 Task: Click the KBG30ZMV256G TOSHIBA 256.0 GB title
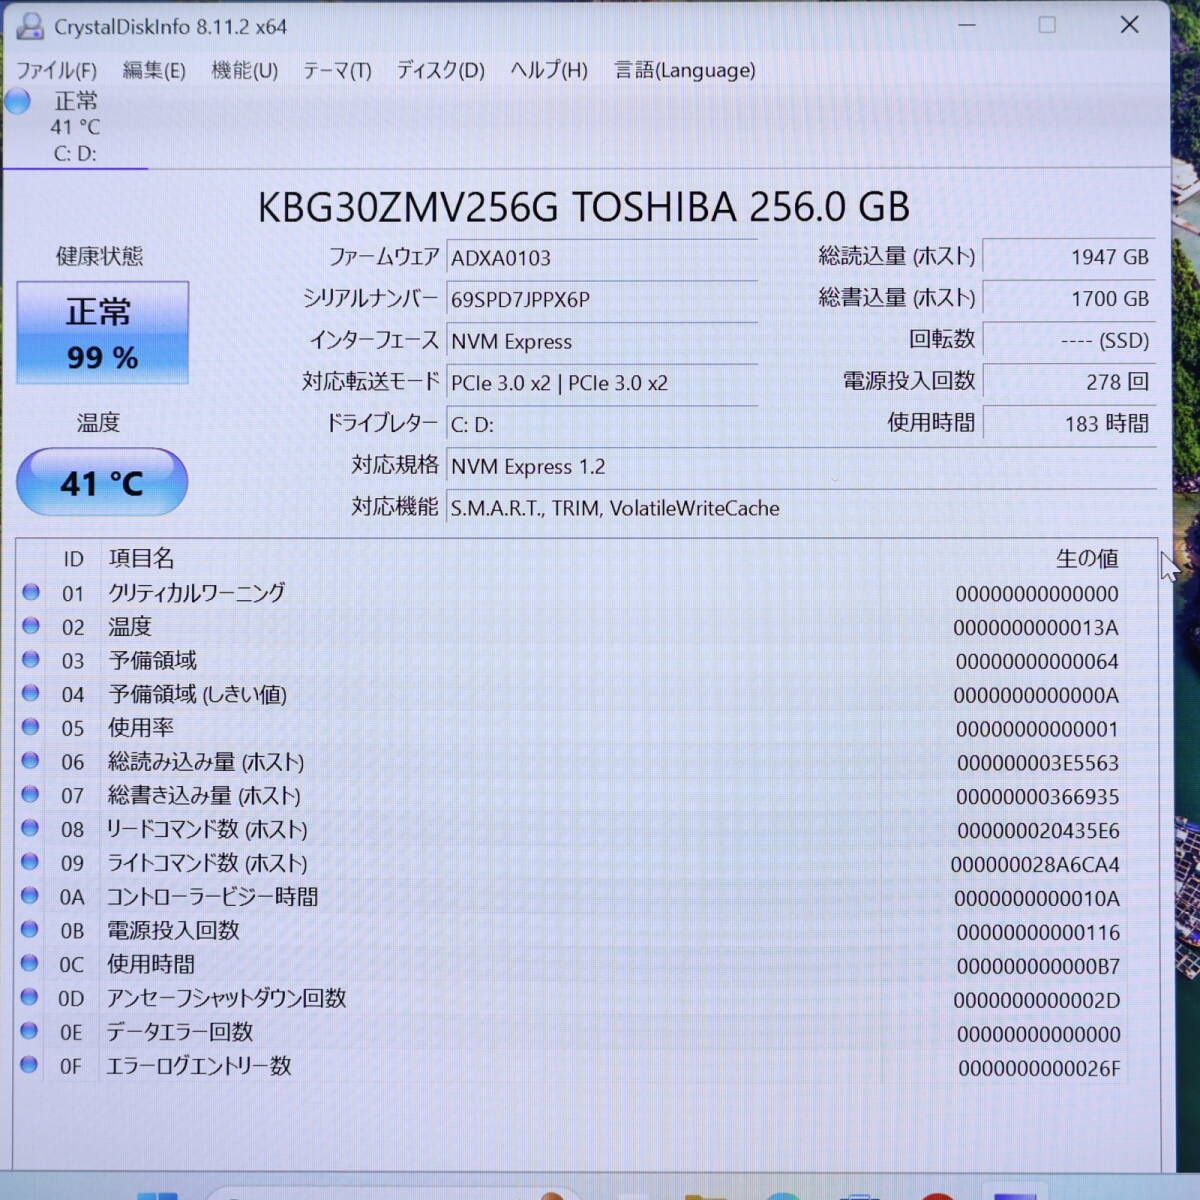coord(584,207)
